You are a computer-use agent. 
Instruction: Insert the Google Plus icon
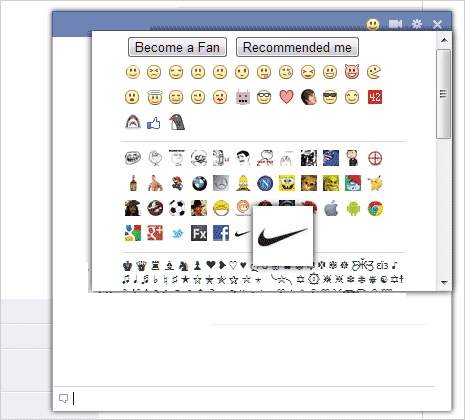pyautogui.click(x=155, y=233)
